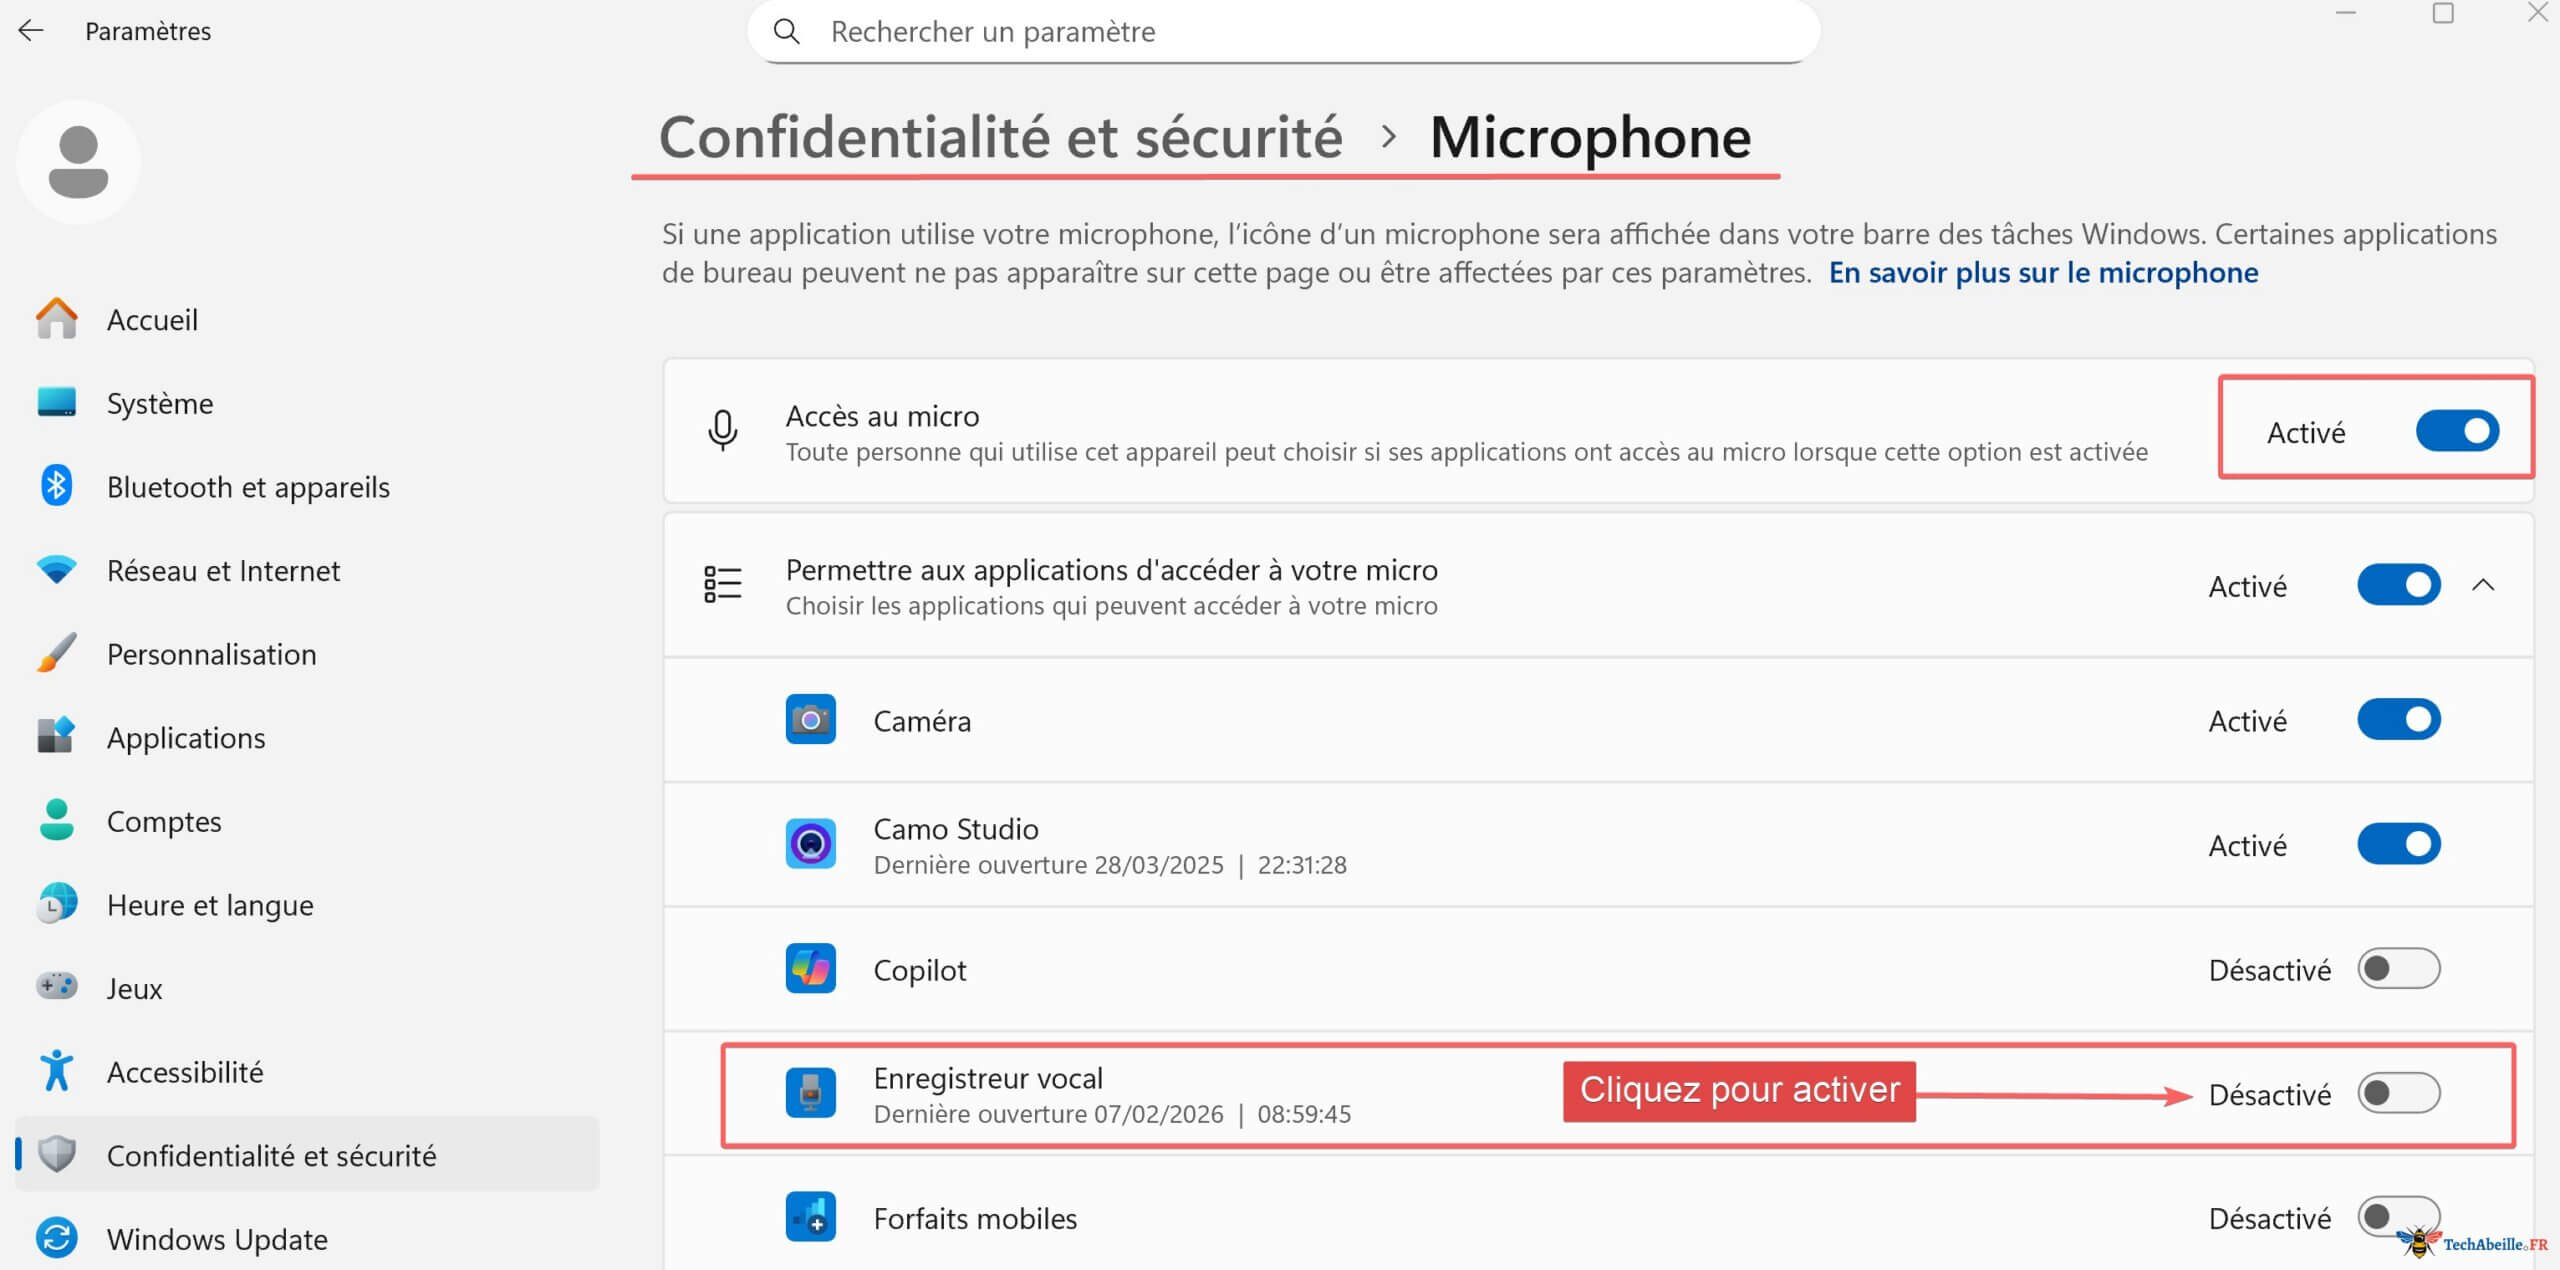The width and height of the screenshot is (2560, 1270).
Task: Click the user account avatar
Action: pyautogui.click(x=77, y=160)
